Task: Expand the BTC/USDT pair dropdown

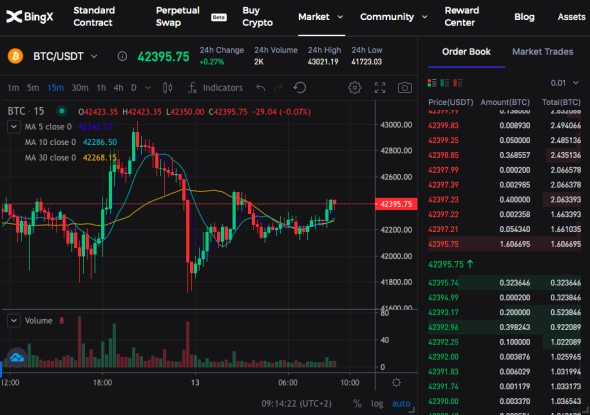Action: tap(94, 56)
